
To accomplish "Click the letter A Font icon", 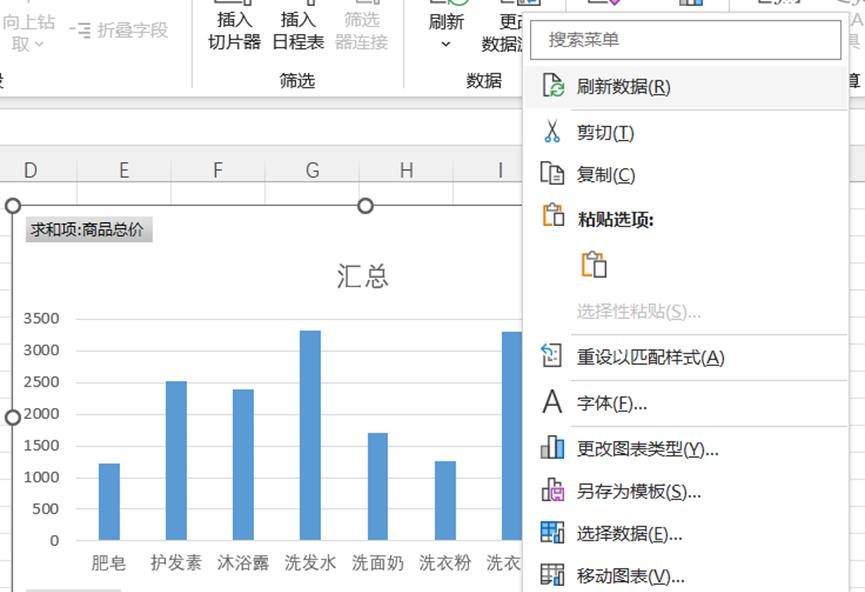I will coord(552,402).
